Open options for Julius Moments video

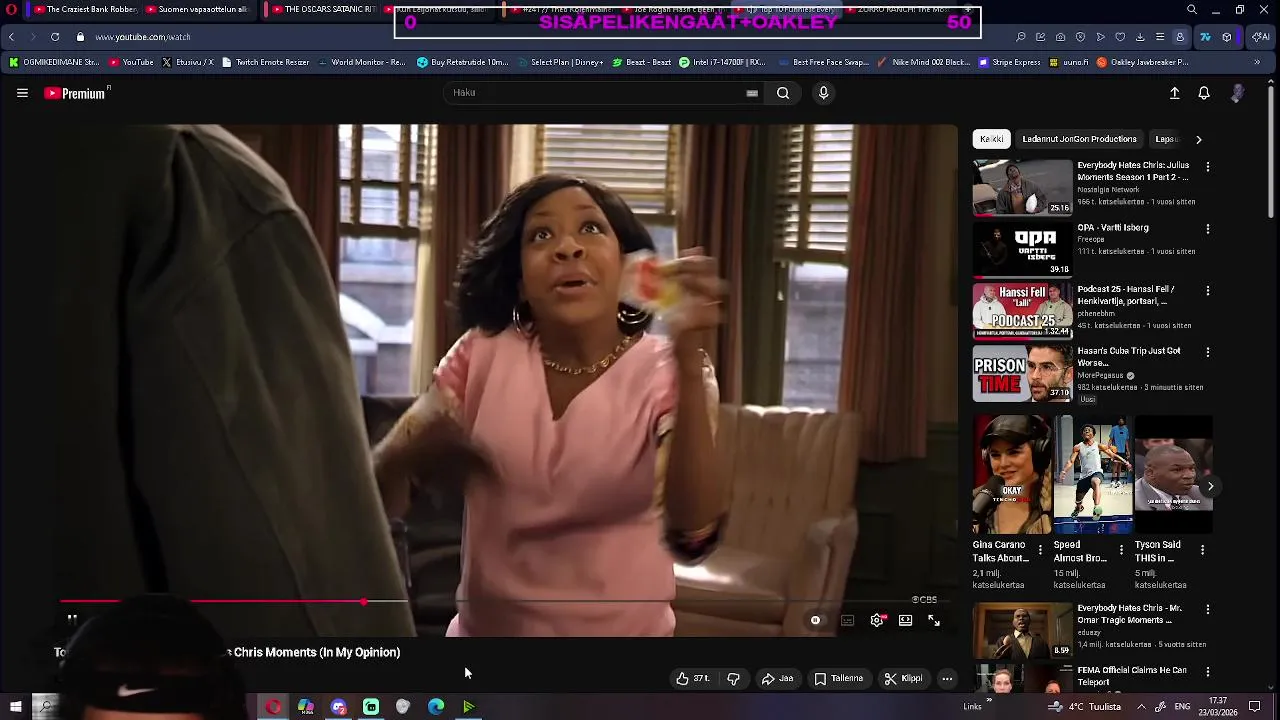(x=1207, y=167)
